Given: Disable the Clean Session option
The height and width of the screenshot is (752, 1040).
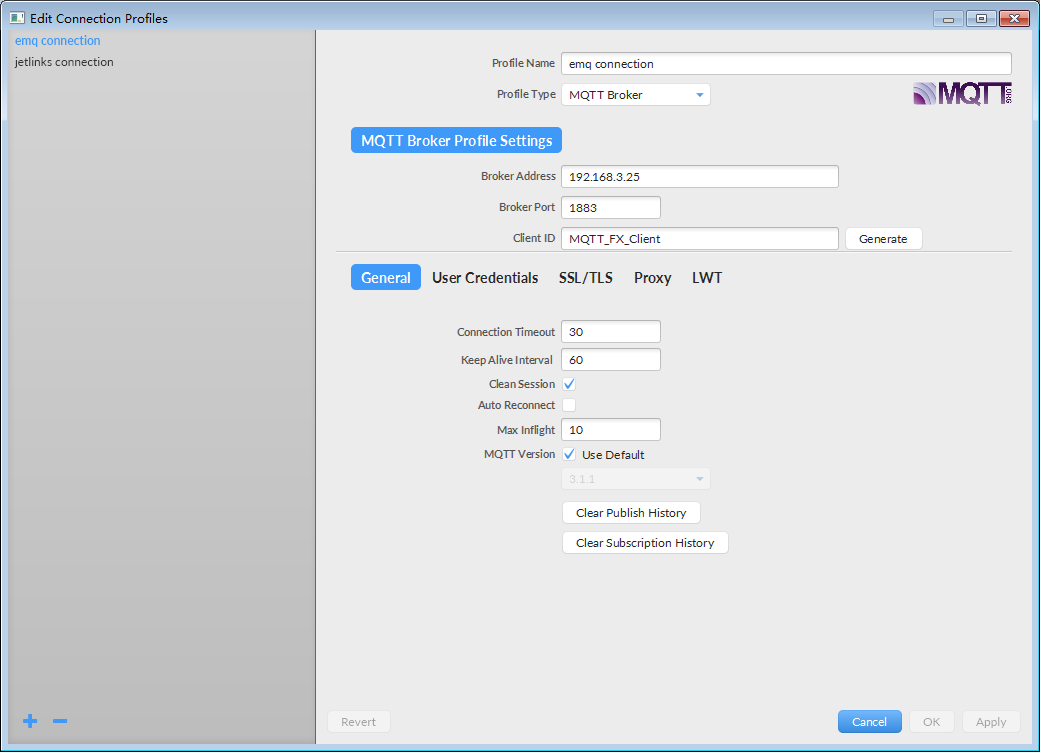Looking at the screenshot, I should tap(568, 383).
